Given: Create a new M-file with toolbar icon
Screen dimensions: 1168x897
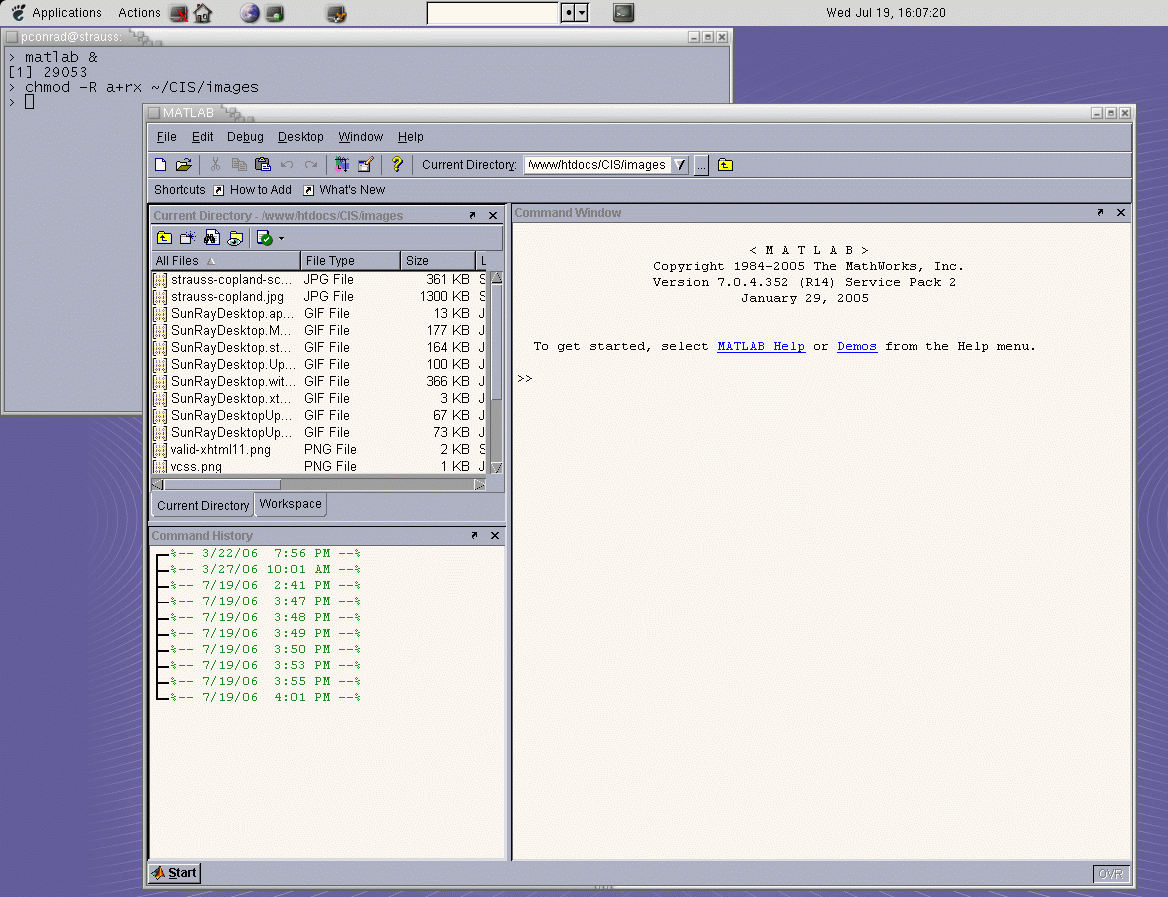Looking at the screenshot, I should (x=160, y=165).
